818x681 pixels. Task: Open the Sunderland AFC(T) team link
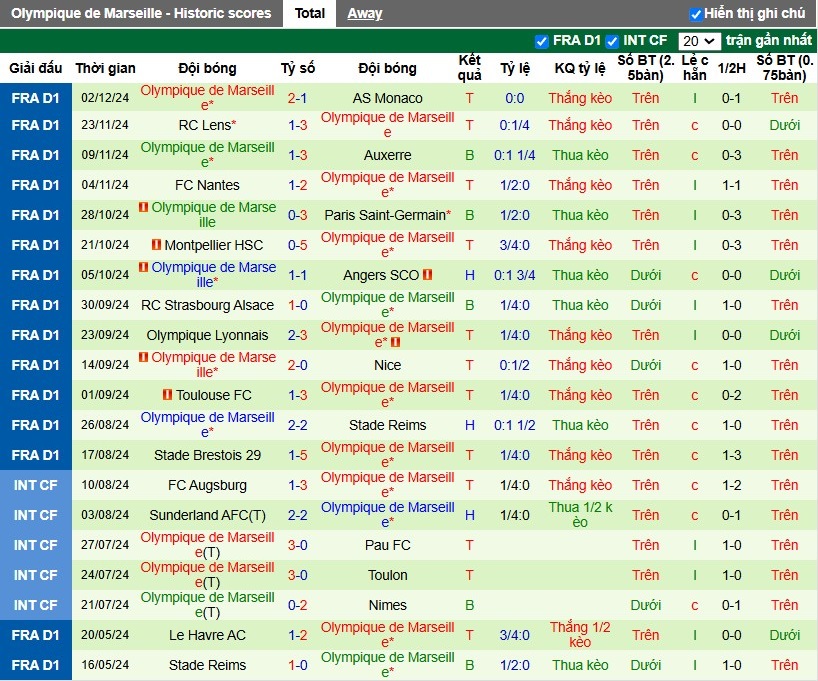click(x=207, y=515)
